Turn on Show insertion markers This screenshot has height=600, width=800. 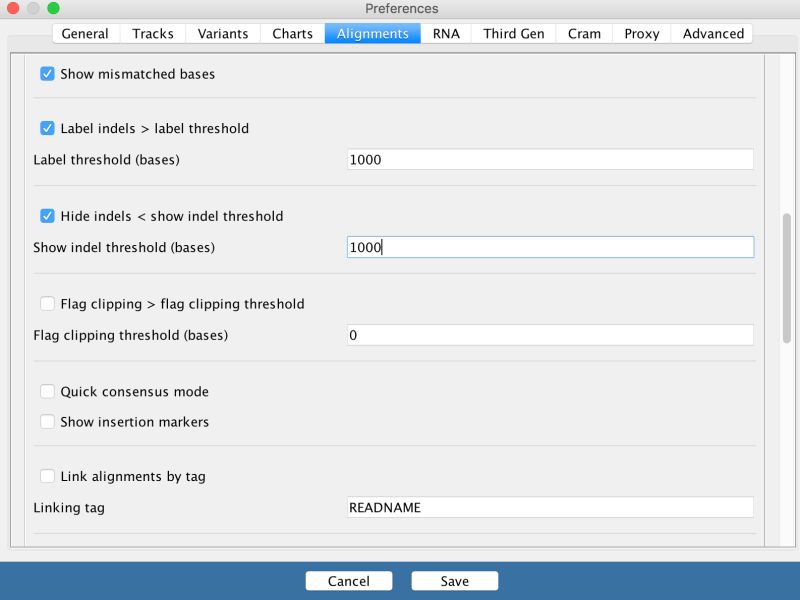pyautogui.click(x=47, y=421)
